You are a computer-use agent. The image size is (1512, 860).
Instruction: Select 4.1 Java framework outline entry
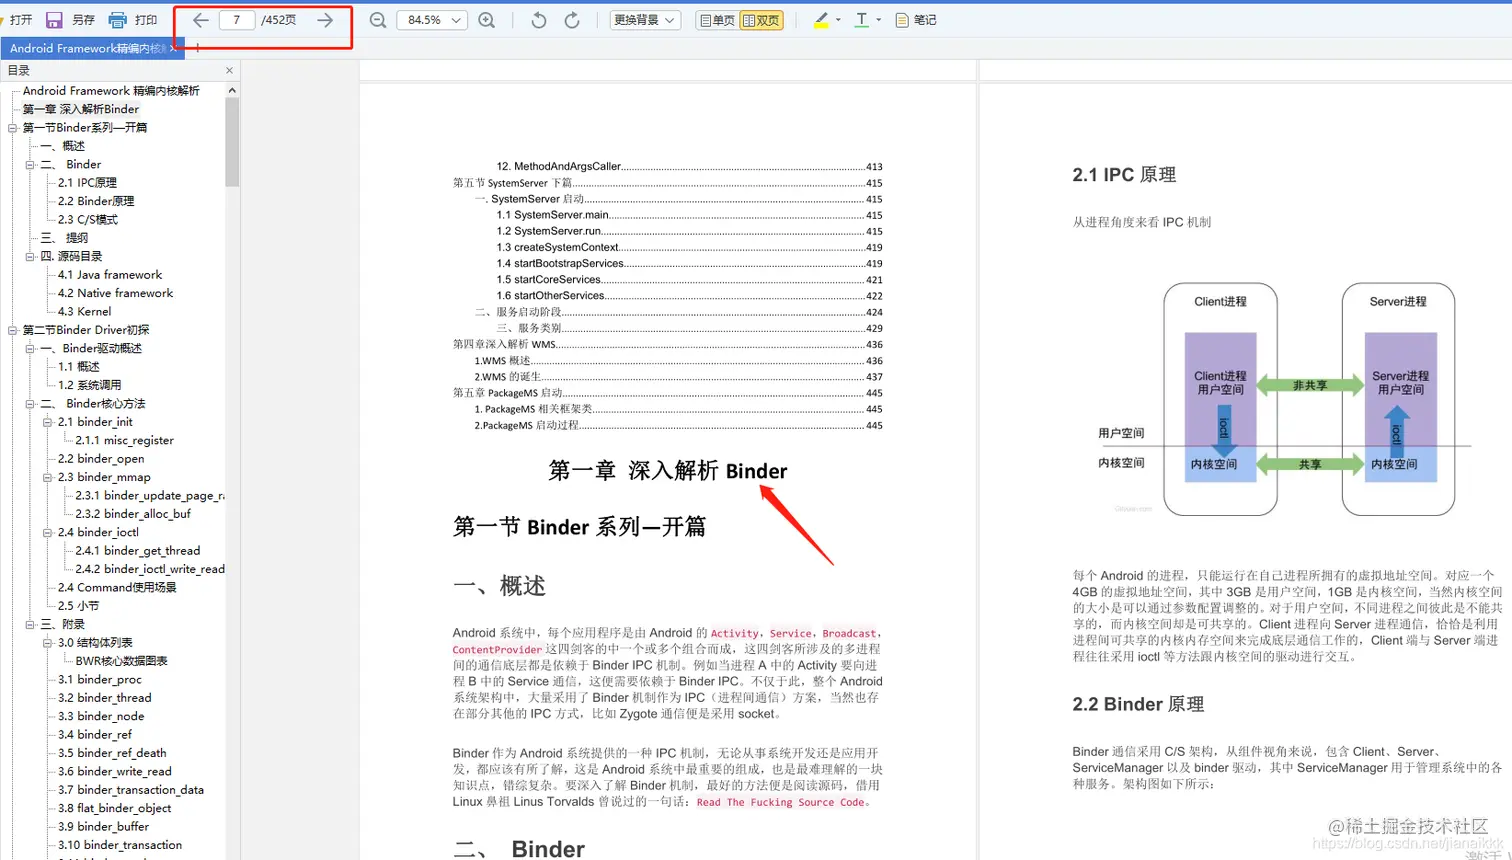tap(110, 275)
